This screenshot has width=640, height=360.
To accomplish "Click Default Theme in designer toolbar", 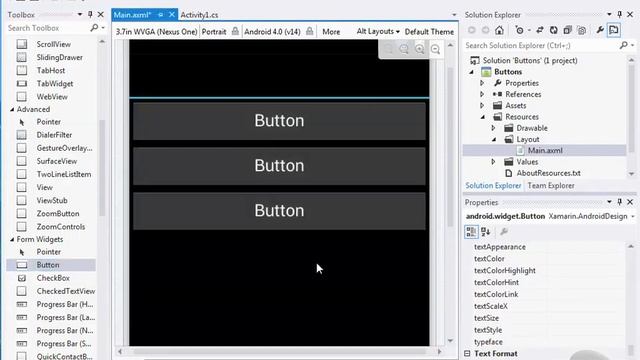I will [x=429, y=31].
